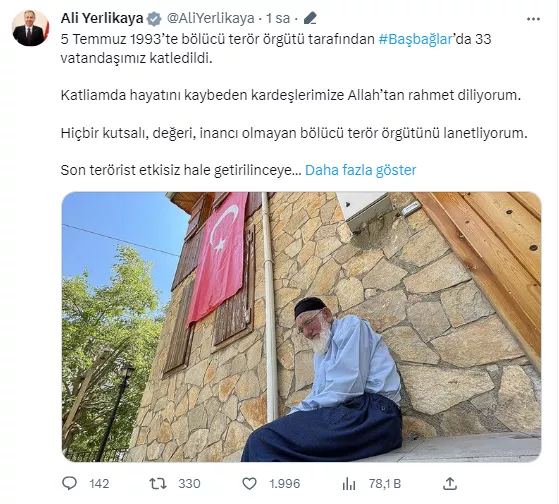
Task: Click the share upload icon
Action: point(450,484)
